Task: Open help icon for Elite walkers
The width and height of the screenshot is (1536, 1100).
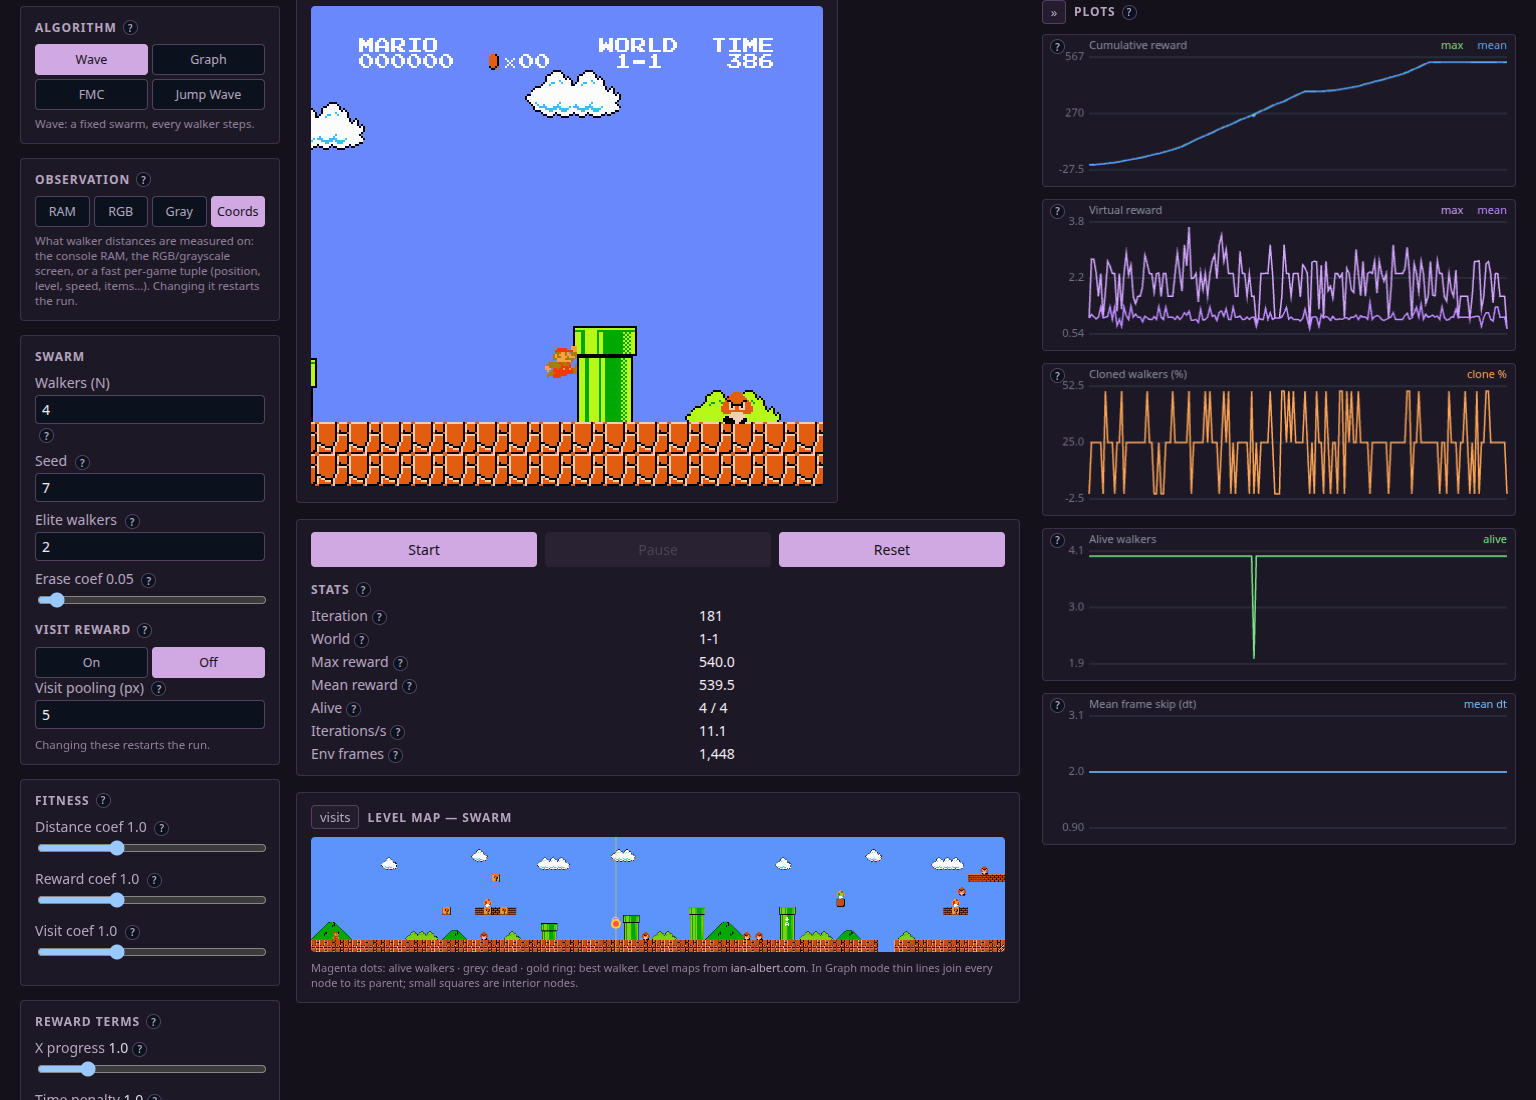Action: click(132, 521)
